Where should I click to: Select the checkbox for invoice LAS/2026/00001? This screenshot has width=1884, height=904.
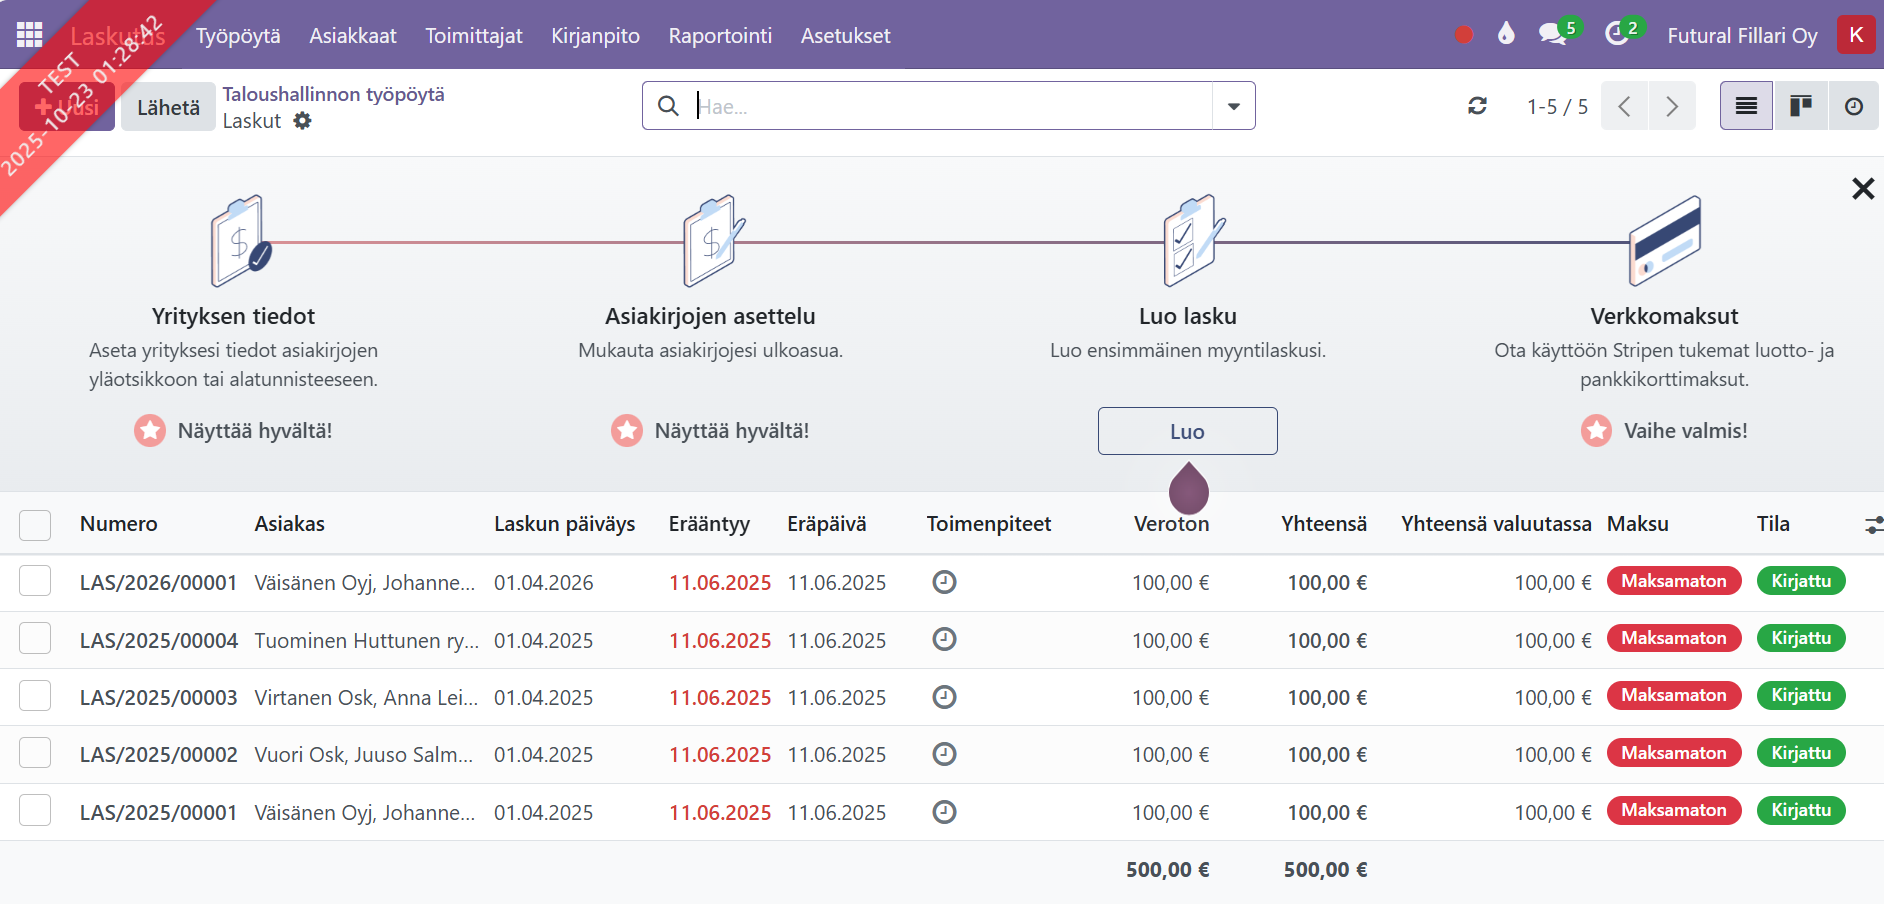pyautogui.click(x=35, y=581)
